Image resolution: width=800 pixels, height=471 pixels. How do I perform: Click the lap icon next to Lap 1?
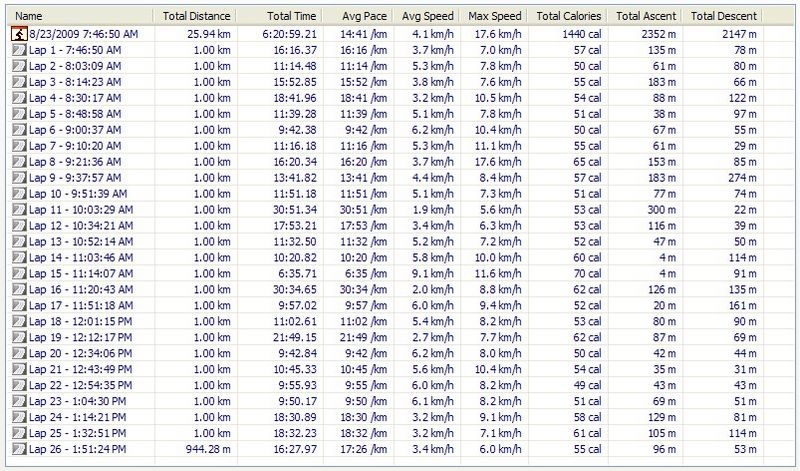tap(18, 49)
